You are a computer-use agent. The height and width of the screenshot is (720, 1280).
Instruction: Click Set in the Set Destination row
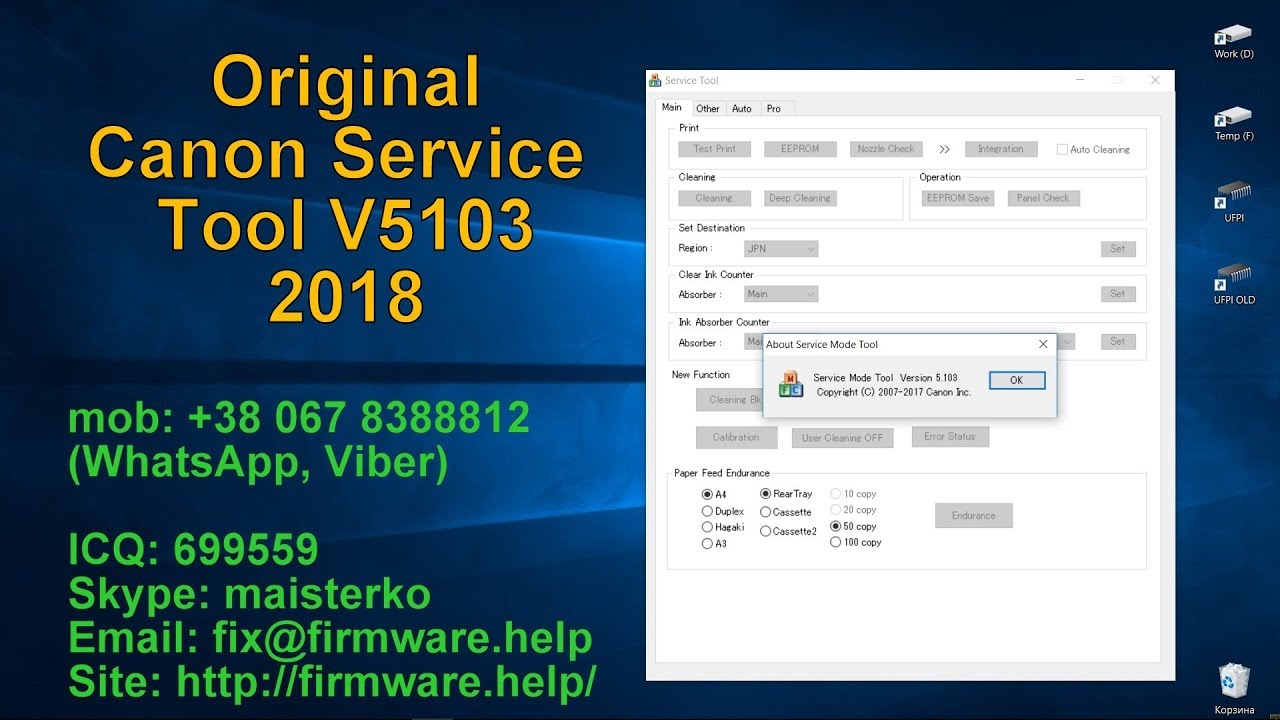[1118, 248]
